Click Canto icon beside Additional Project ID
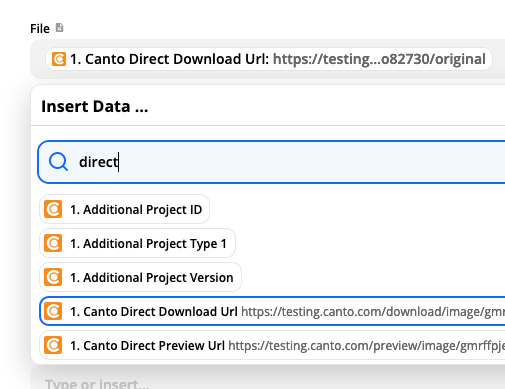505x389 pixels. coord(53,209)
